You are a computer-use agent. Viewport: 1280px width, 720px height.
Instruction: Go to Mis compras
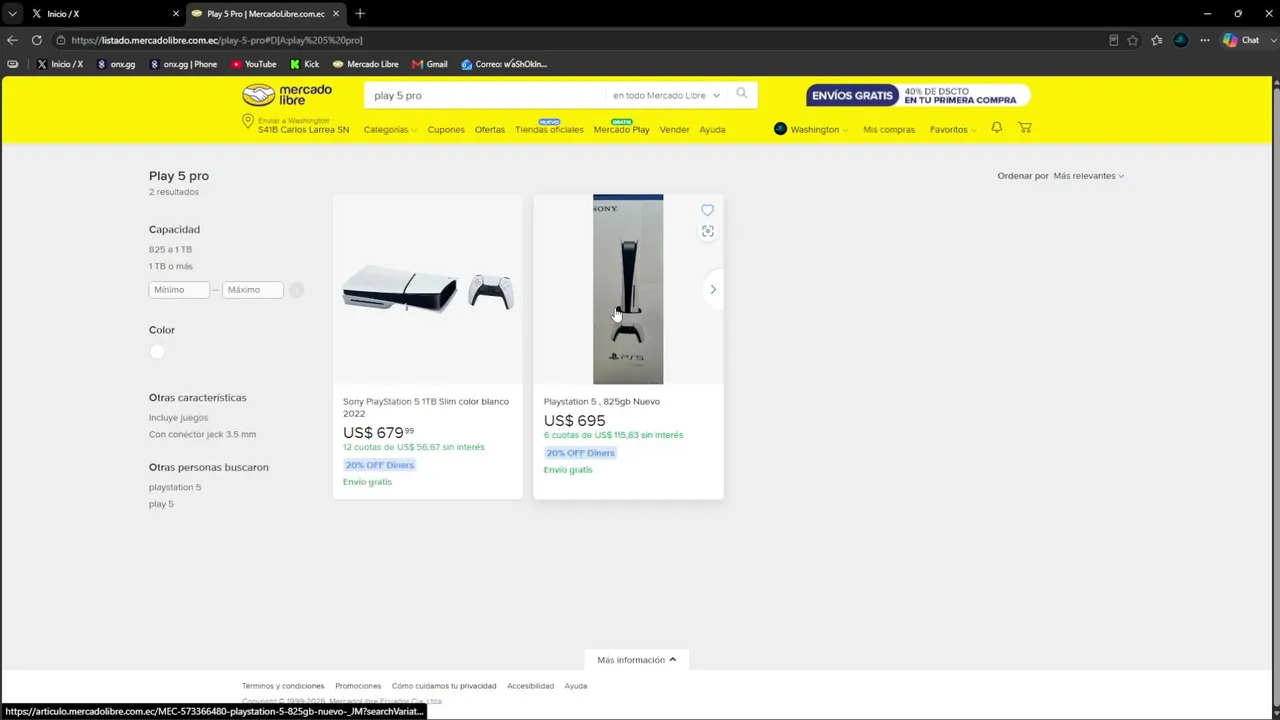pos(889,130)
